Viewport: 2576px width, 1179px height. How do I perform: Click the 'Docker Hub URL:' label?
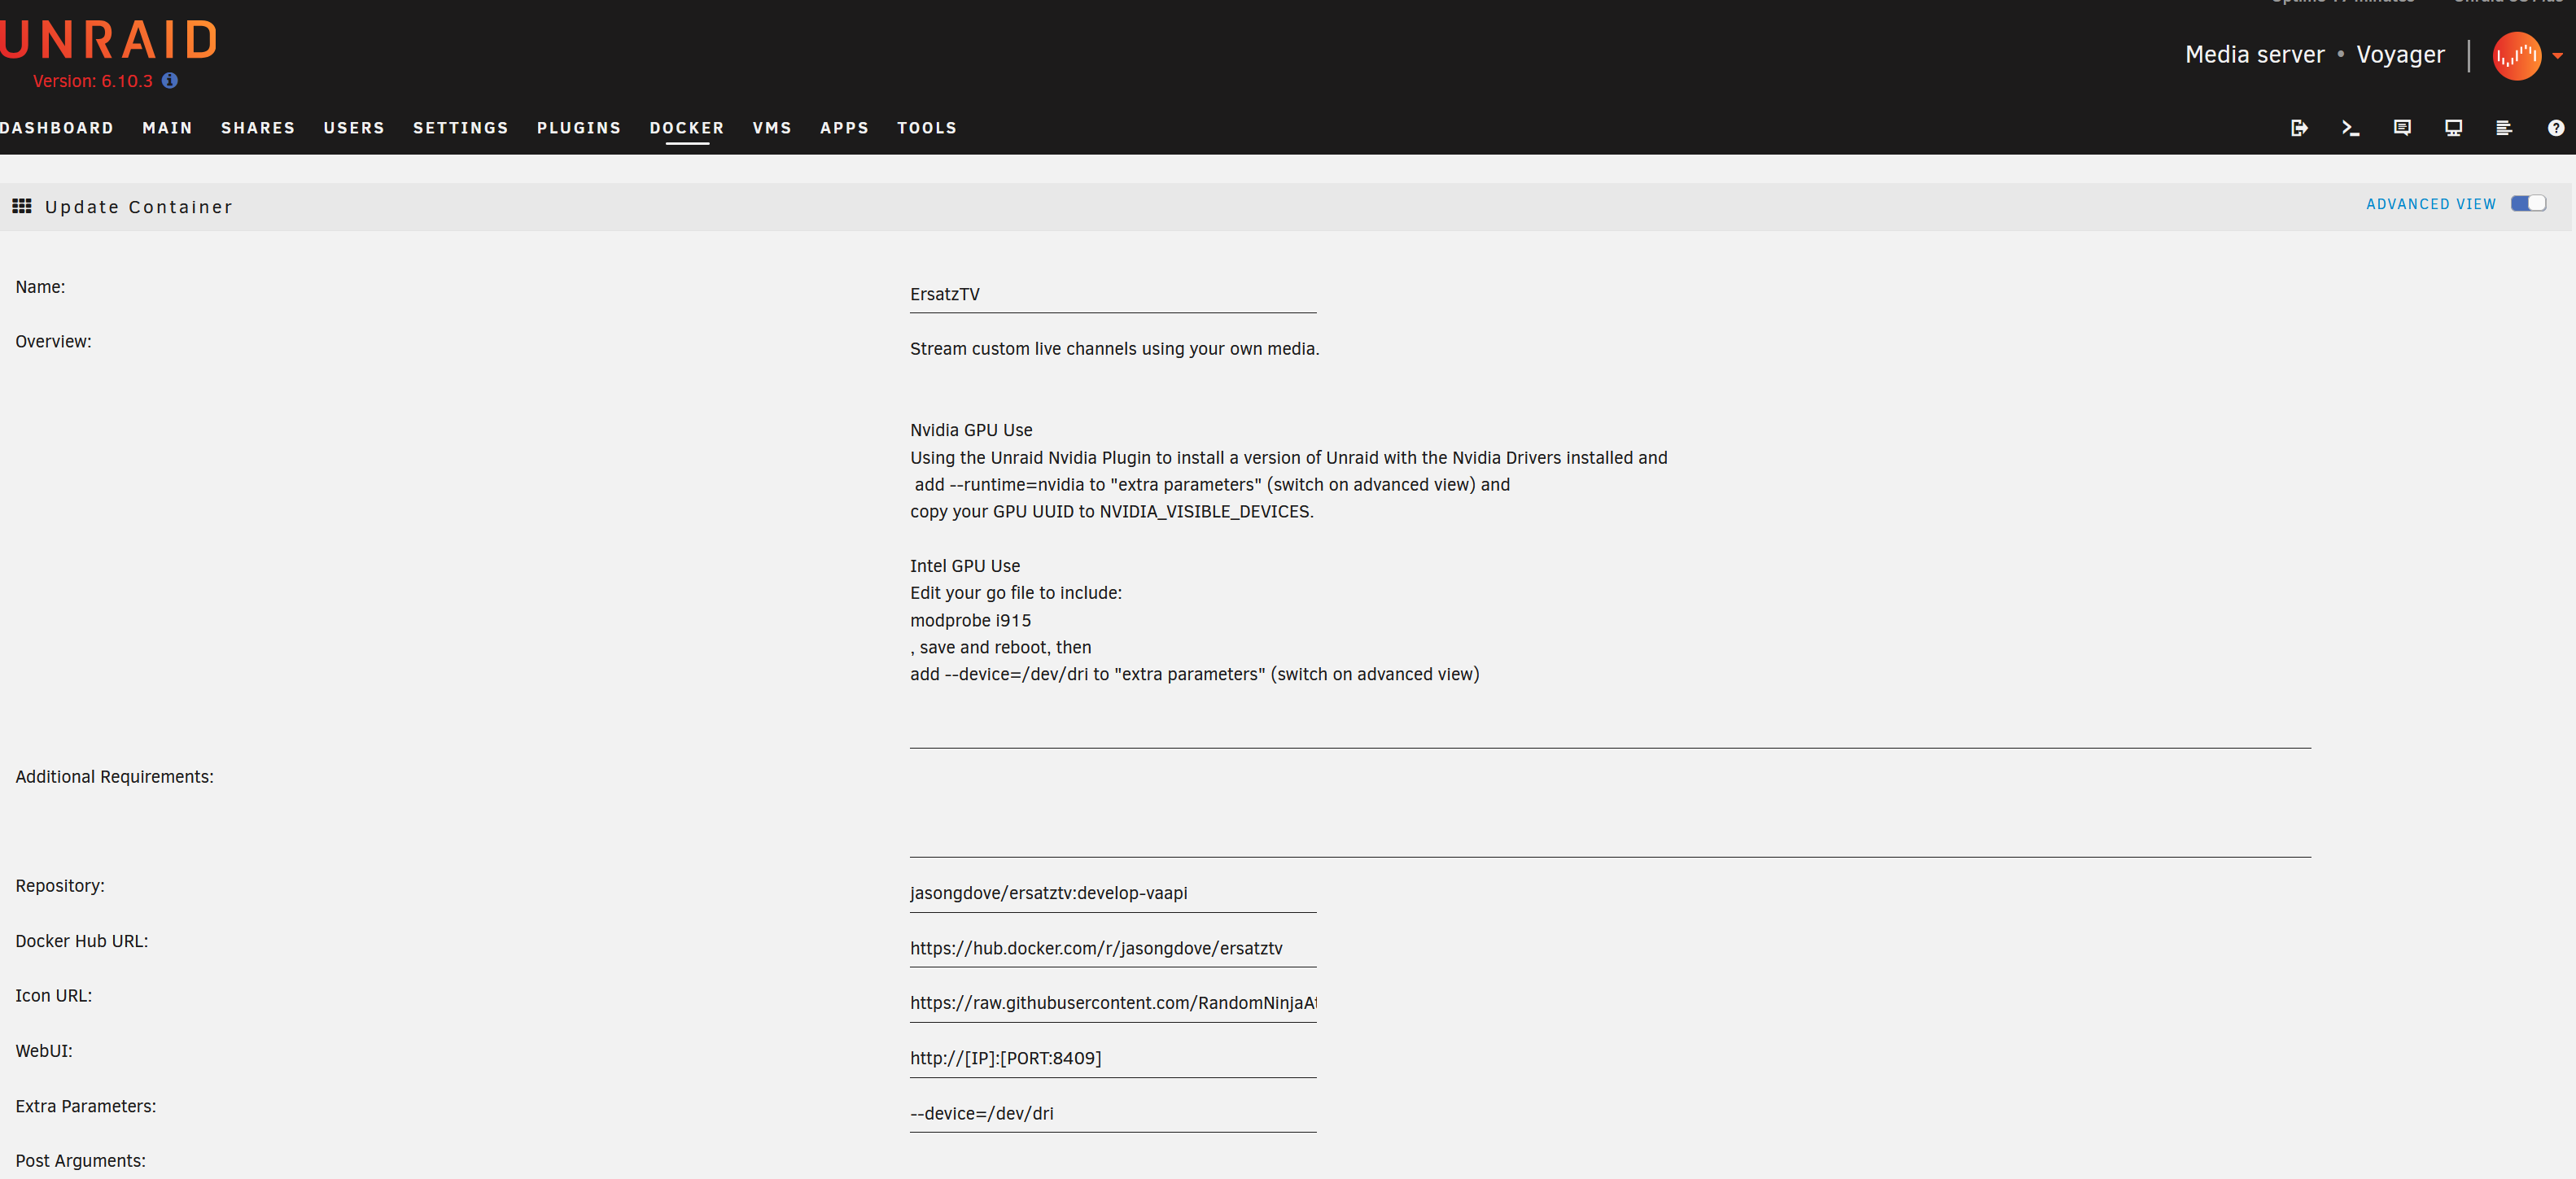[82, 941]
